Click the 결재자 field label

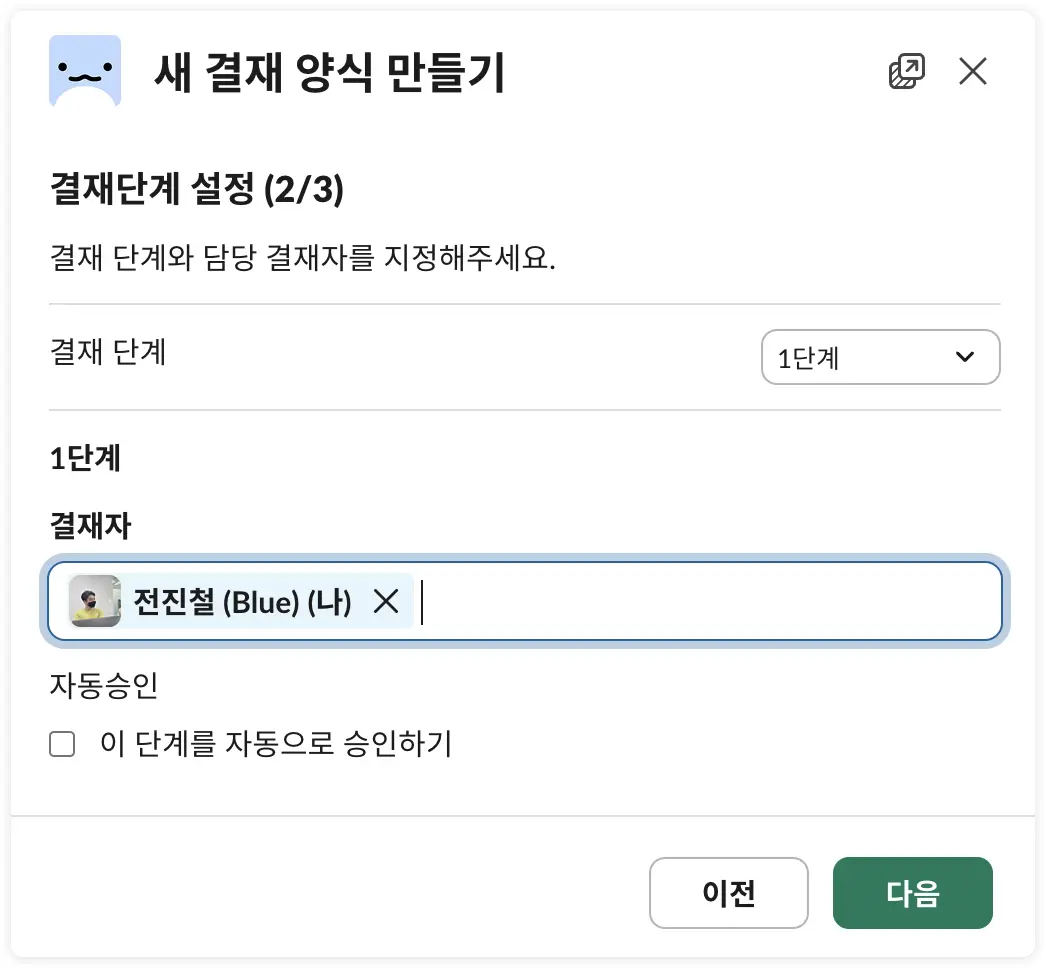click(90, 525)
